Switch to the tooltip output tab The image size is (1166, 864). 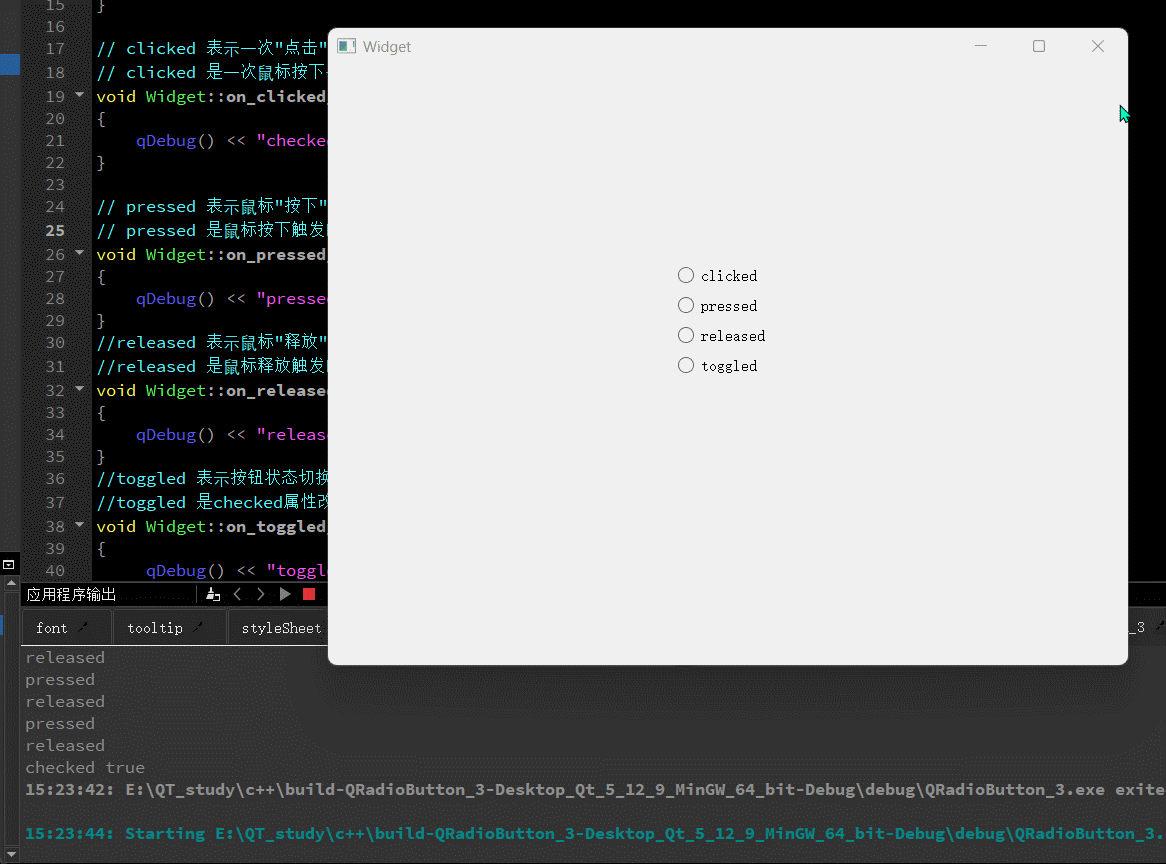[155, 628]
